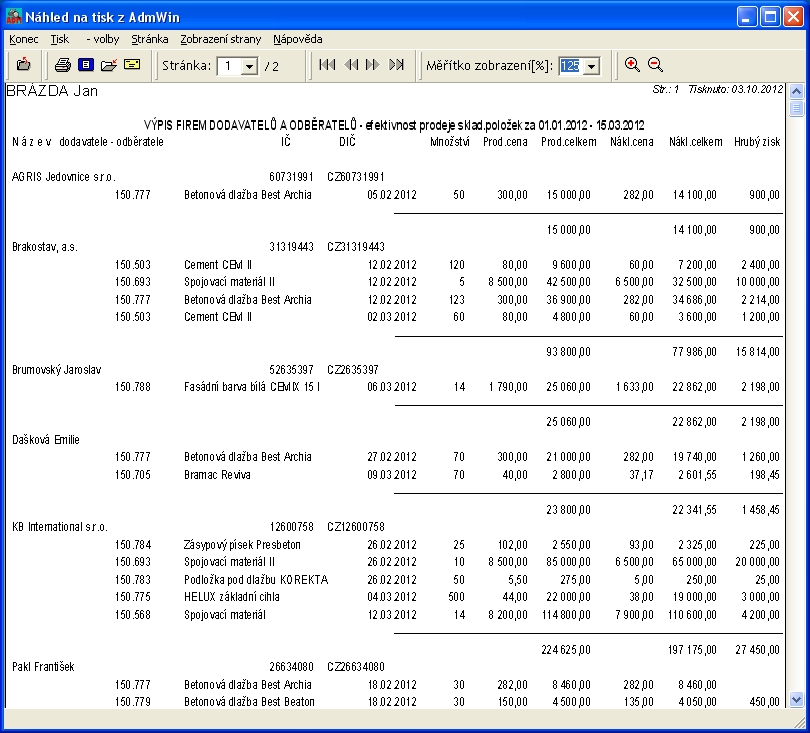Open the Měřítko zobrazení scale dropdown
Viewport: 810px width, 733px height.
tap(591, 66)
